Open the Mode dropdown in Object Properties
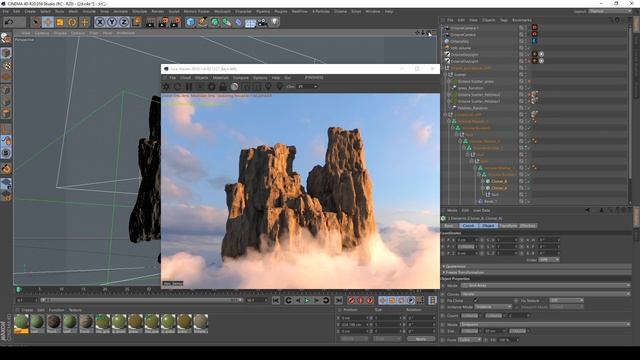Screen dimensions: 640x360 point(546,286)
